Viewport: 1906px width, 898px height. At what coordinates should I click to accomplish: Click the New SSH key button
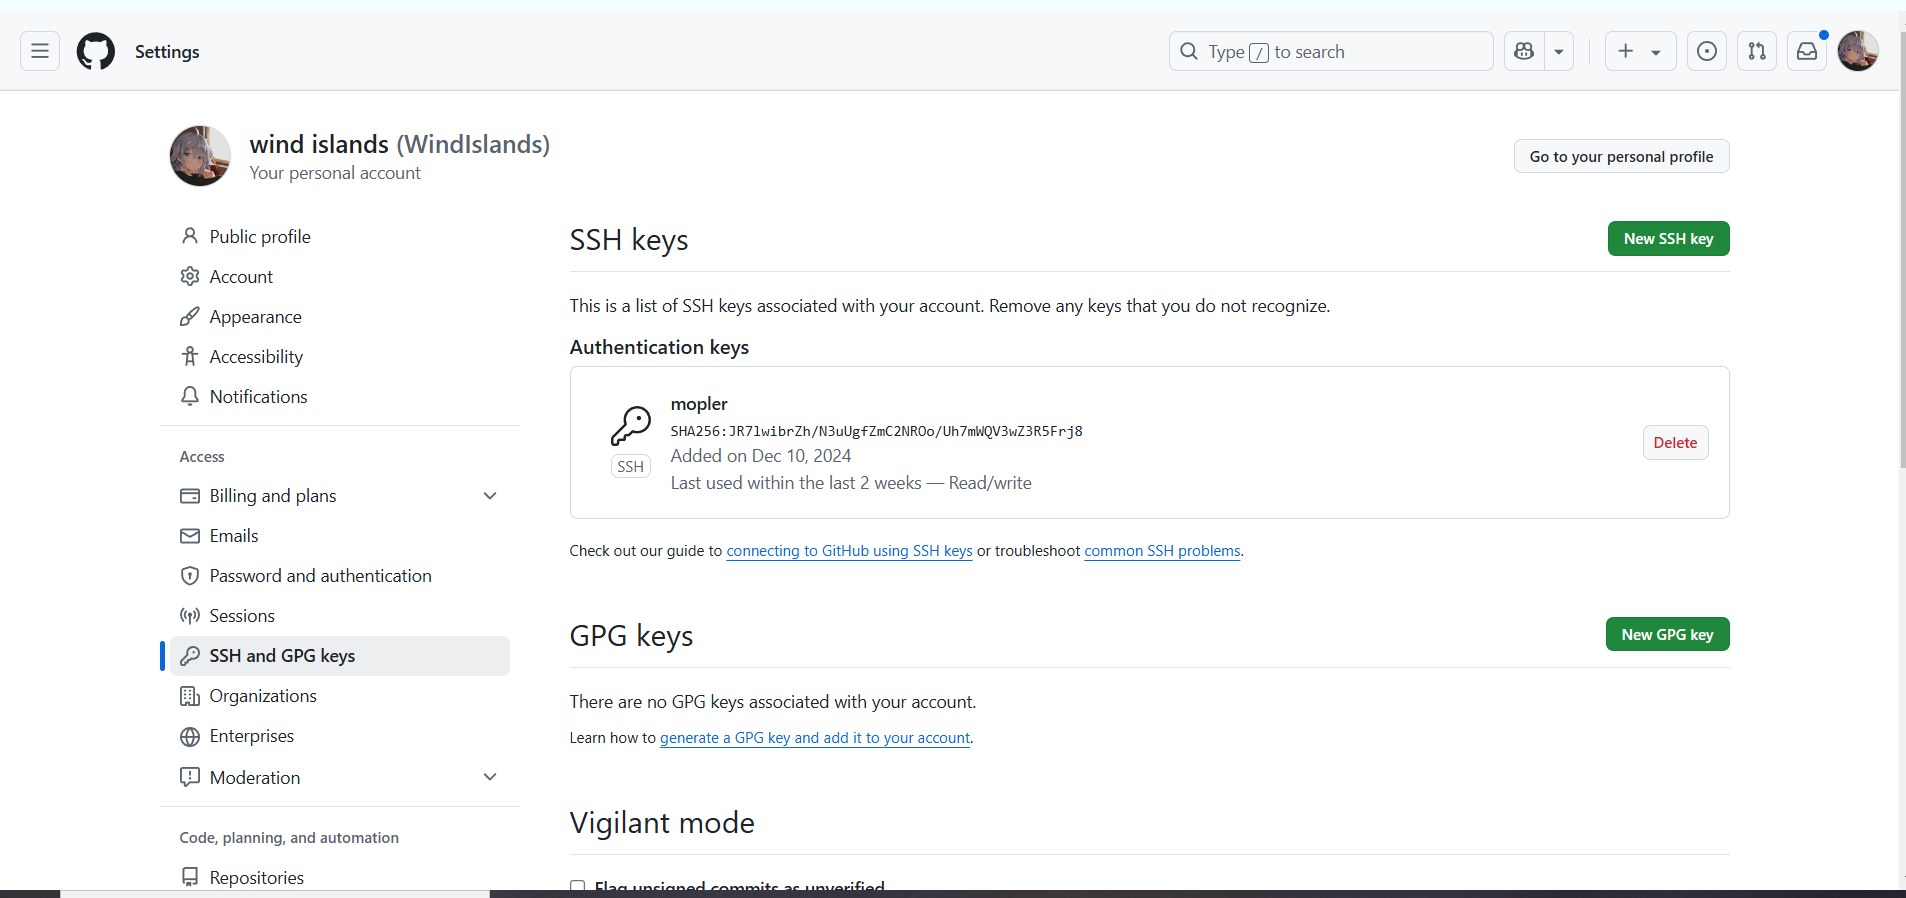coord(1668,239)
